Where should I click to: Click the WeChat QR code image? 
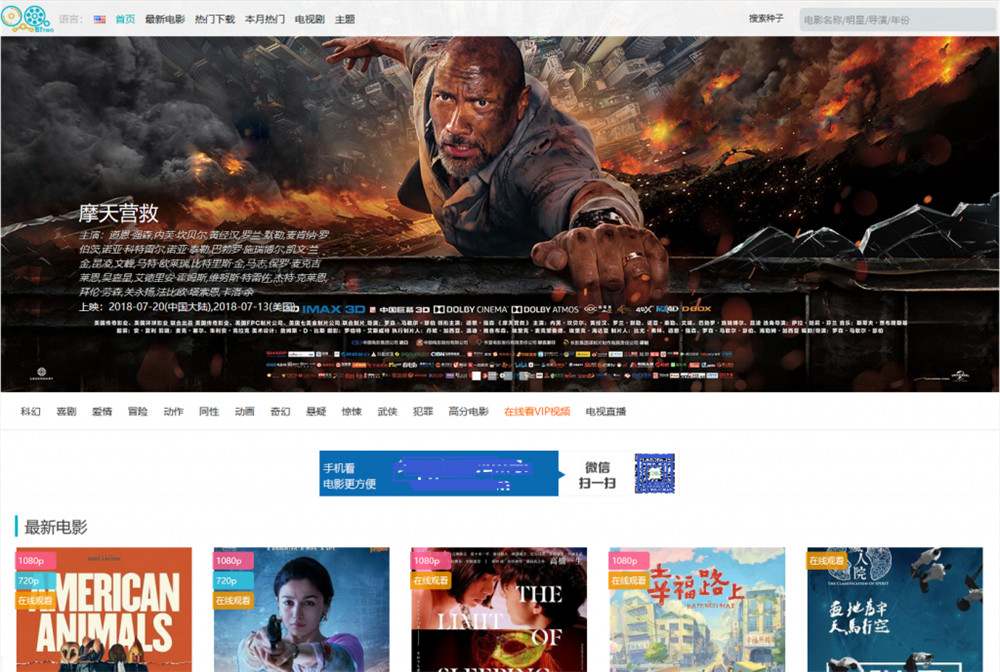(x=654, y=474)
